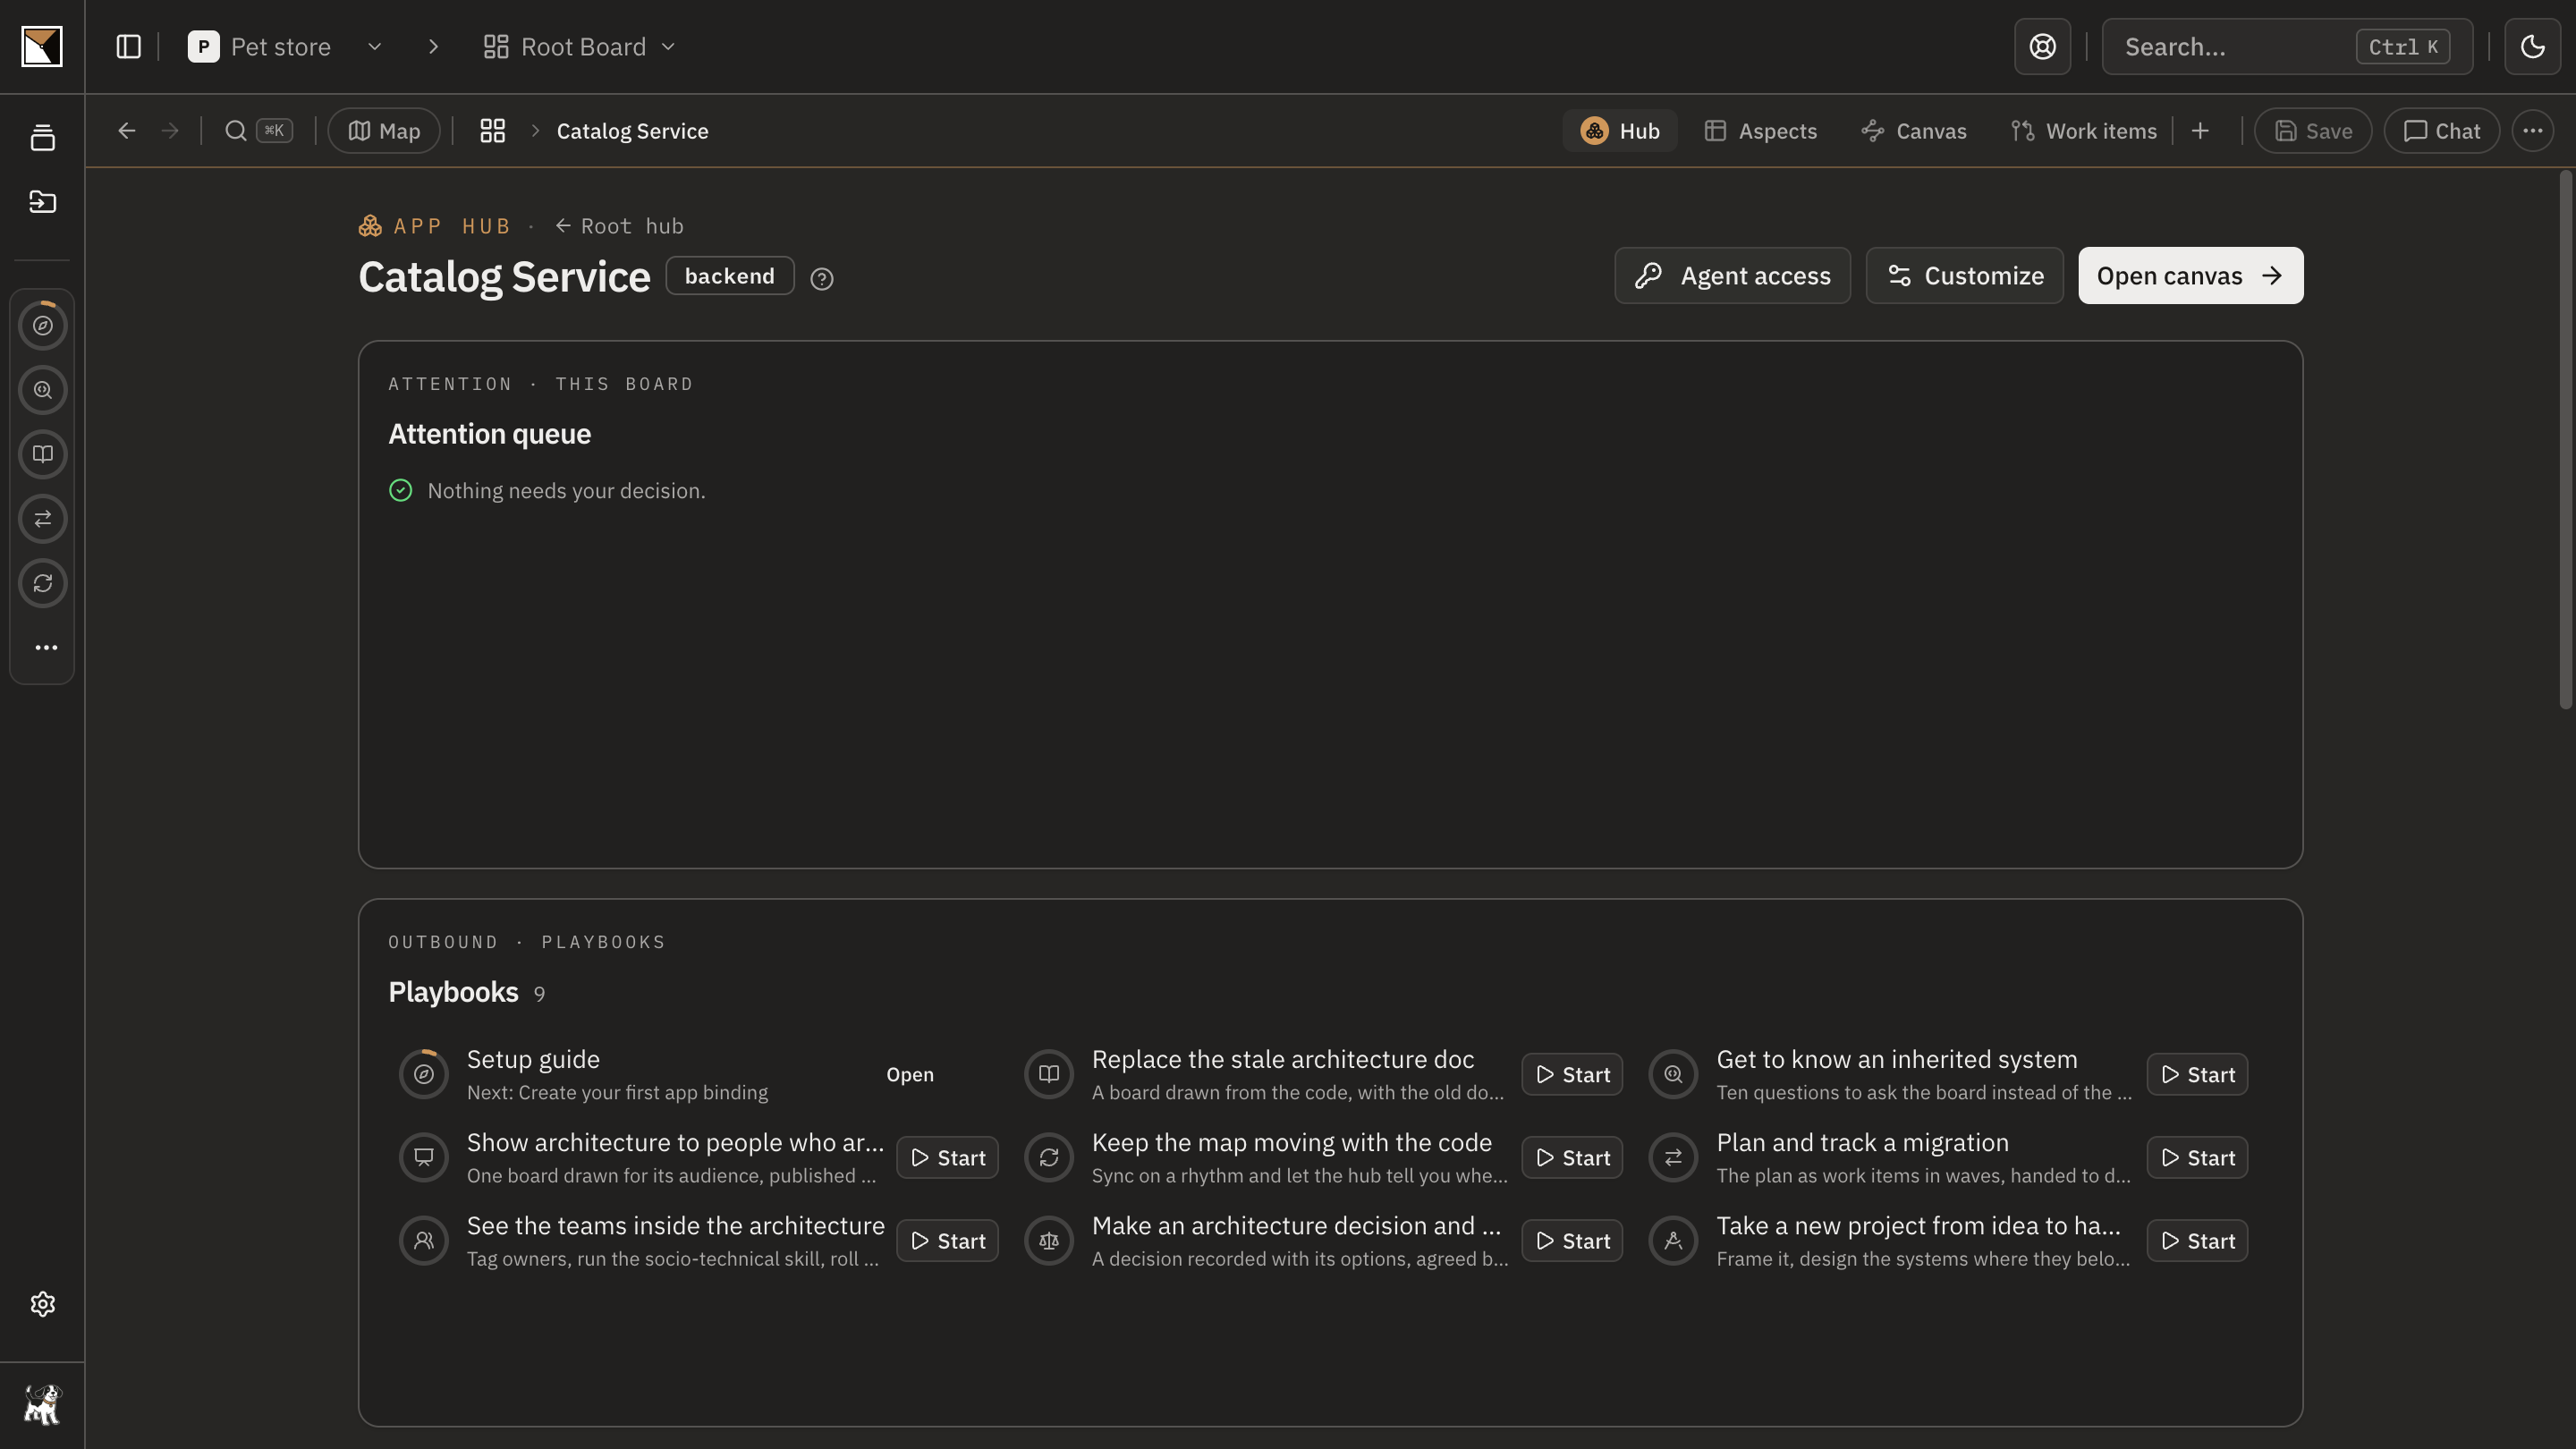The image size is (2576, 1449).
Task: Click the swap arrows icon in left rail
Action: [42, 519]
